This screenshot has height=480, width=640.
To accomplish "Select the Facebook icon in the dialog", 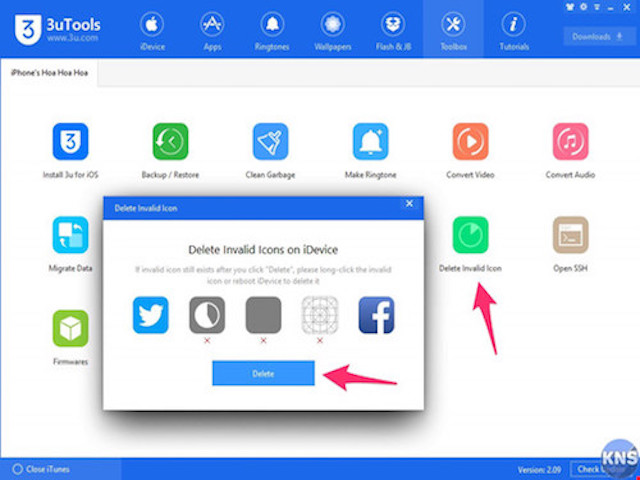I will click(x=376, y=315).
